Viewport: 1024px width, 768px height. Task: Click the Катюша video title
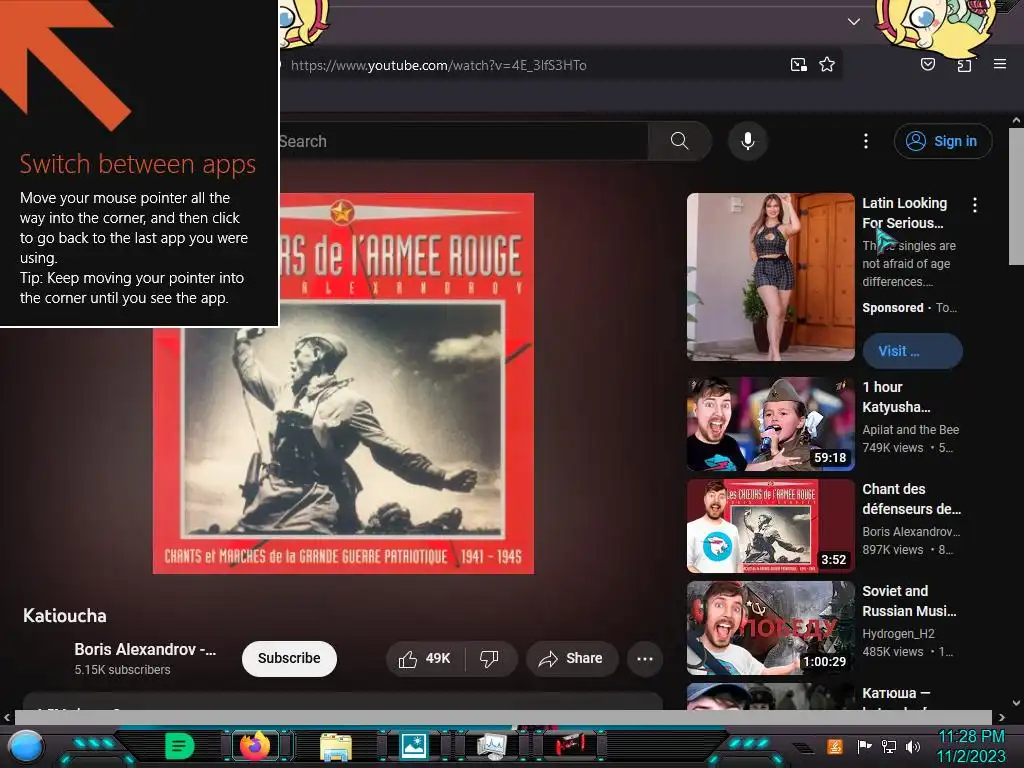tap(896, 694)
